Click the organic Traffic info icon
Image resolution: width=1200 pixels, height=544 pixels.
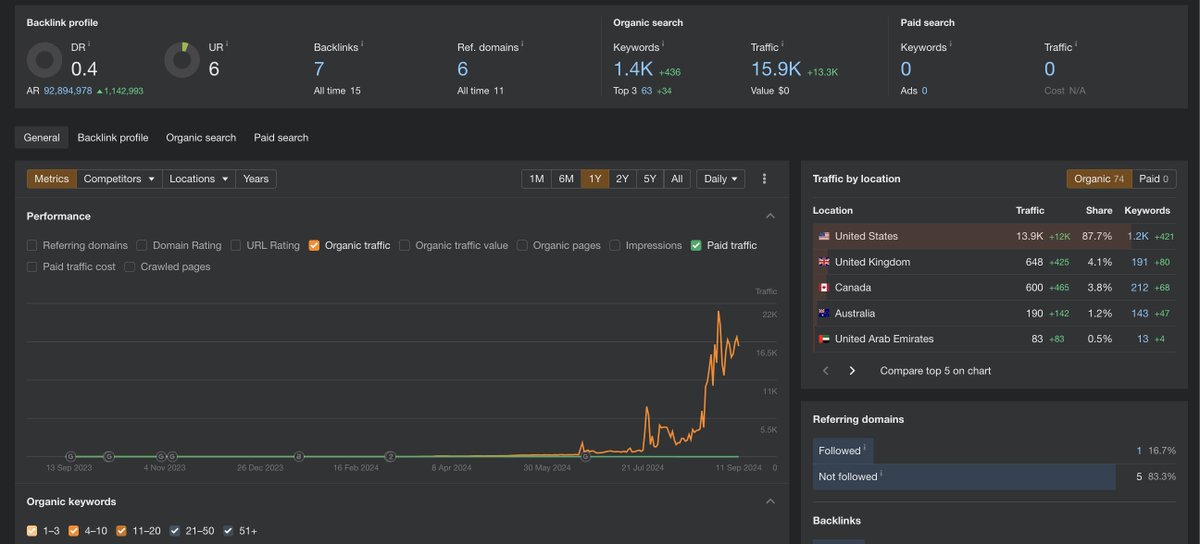[783, 44]
